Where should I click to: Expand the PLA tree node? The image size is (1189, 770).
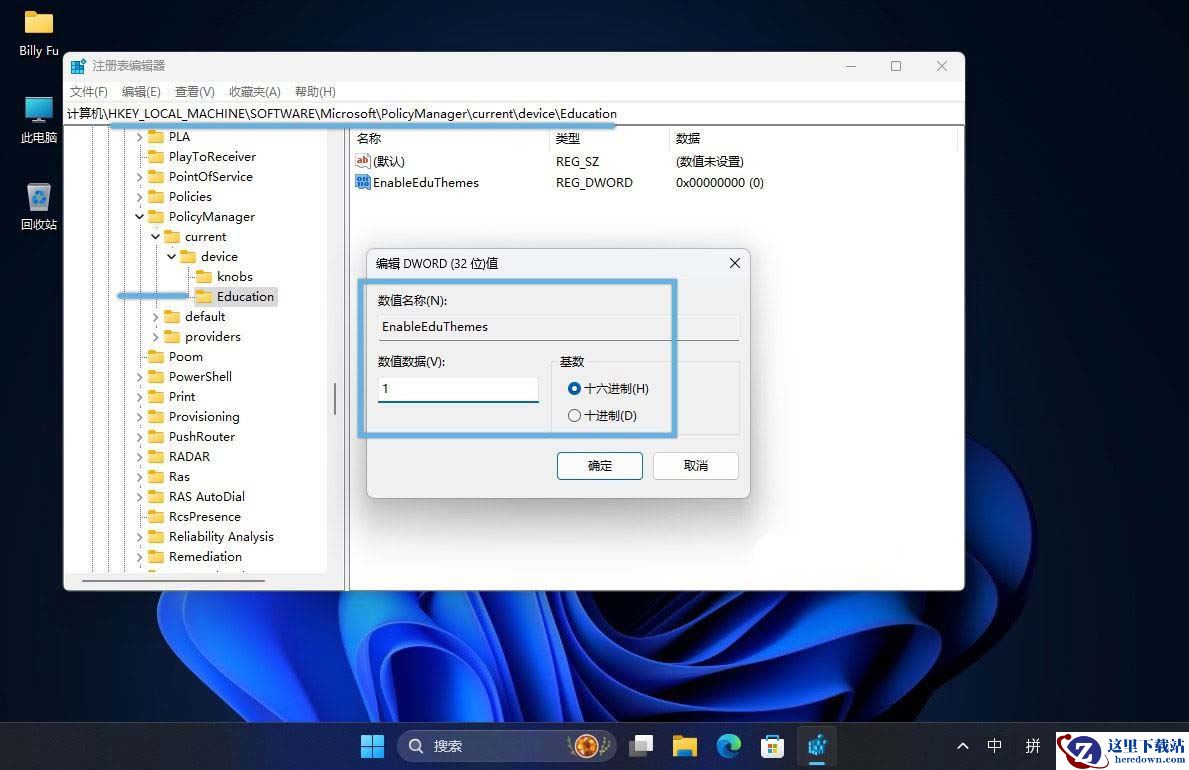tap(140, 137)
